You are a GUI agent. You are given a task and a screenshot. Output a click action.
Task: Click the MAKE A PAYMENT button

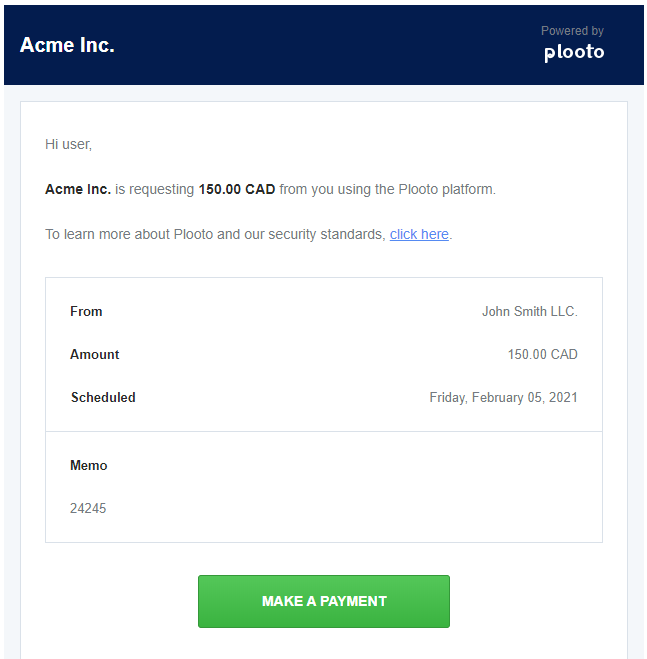[324, 601]
